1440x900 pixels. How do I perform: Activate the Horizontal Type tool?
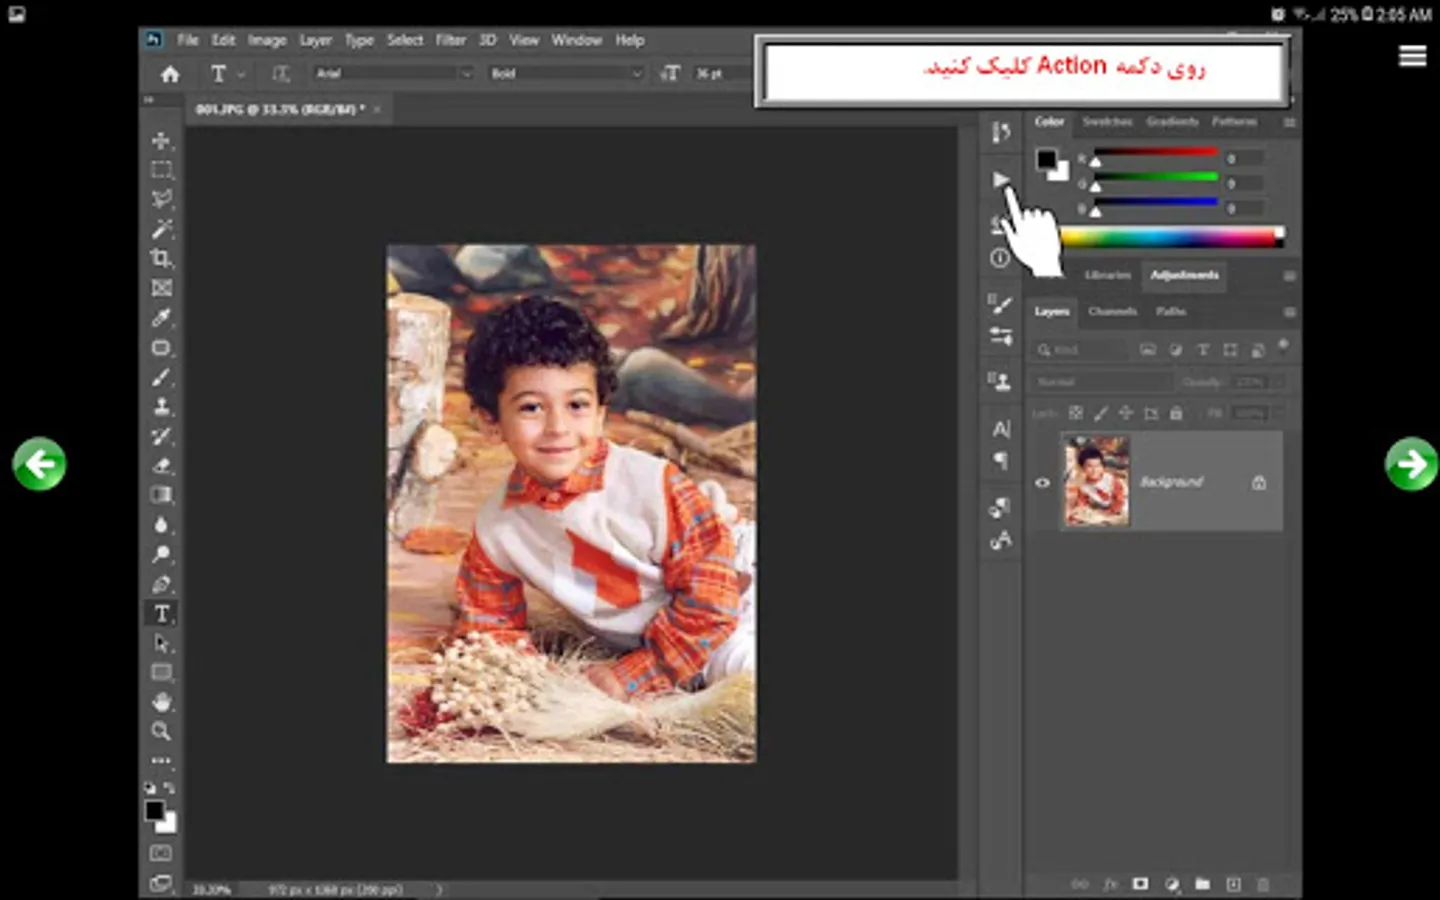pos(162,614)
